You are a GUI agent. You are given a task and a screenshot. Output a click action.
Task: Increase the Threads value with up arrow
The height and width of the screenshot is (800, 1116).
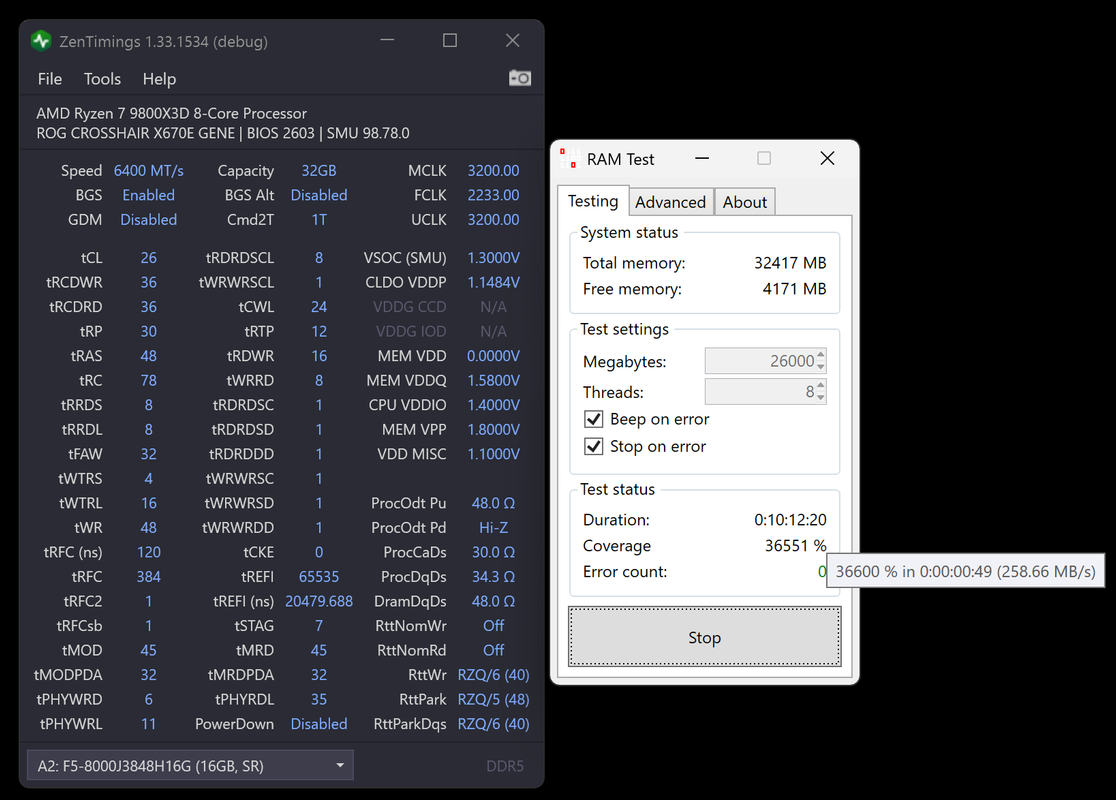821,385
